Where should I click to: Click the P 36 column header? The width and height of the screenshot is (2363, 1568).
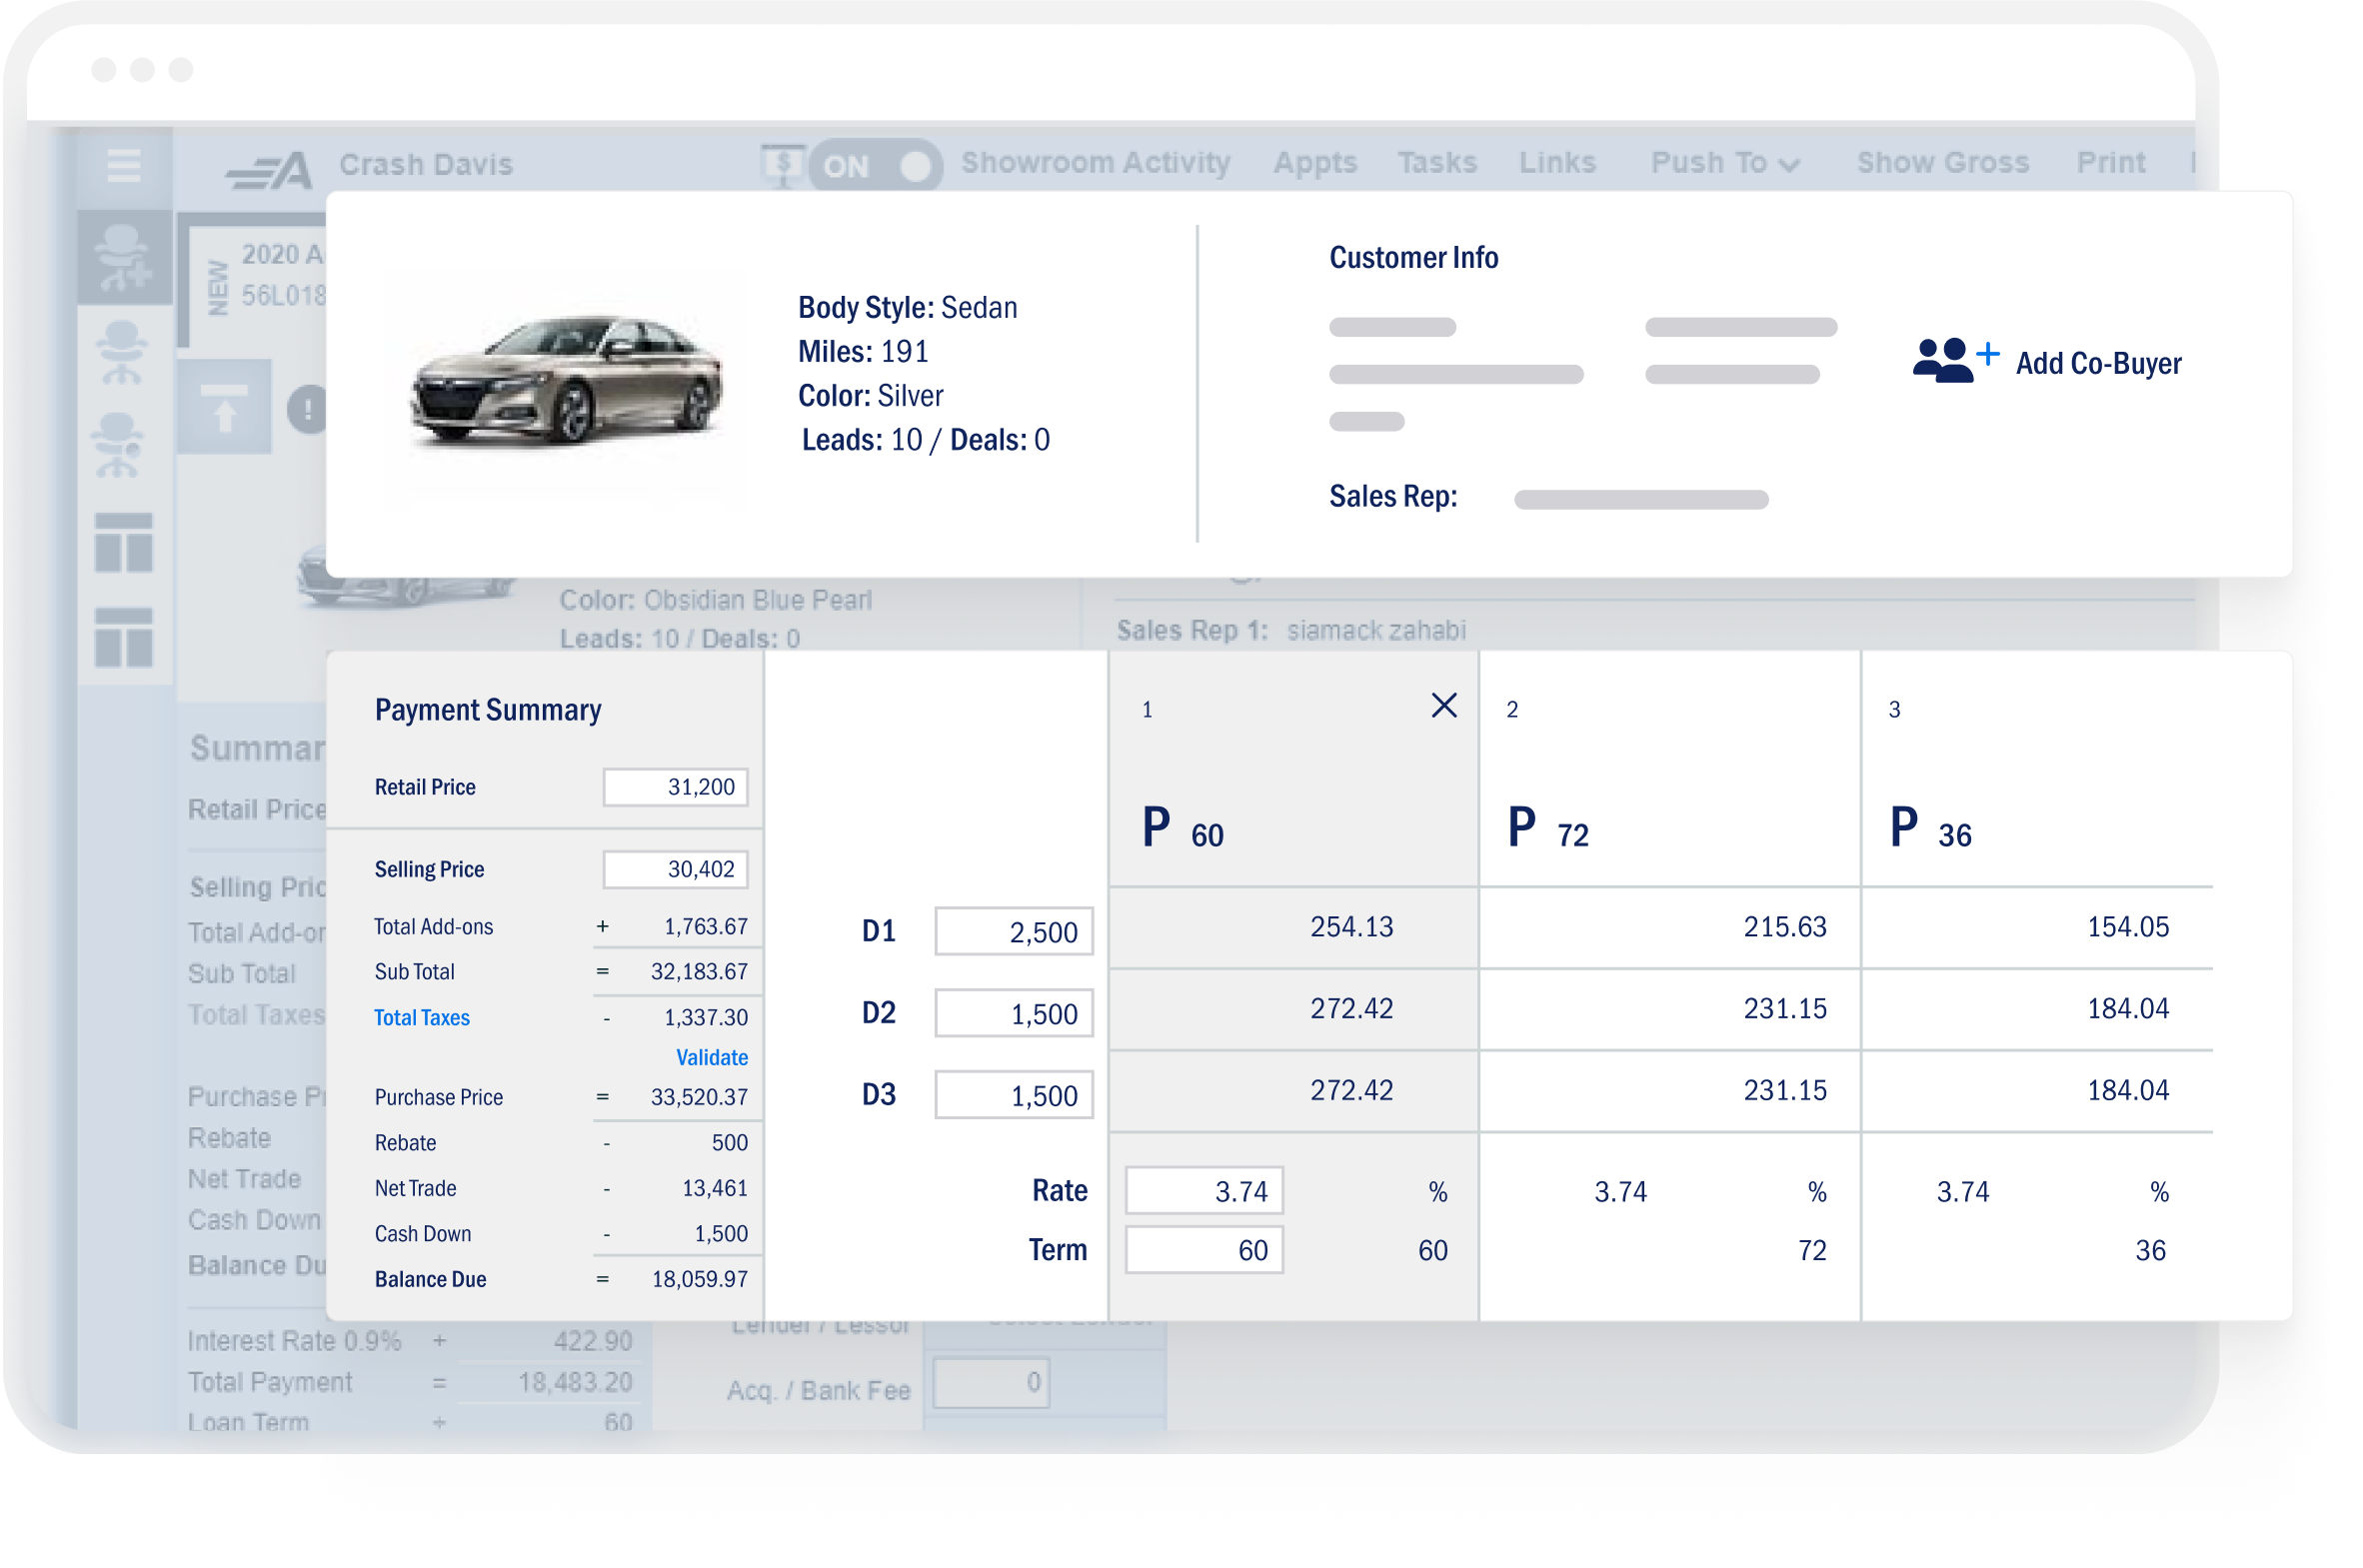click(x=1929, y=828)
